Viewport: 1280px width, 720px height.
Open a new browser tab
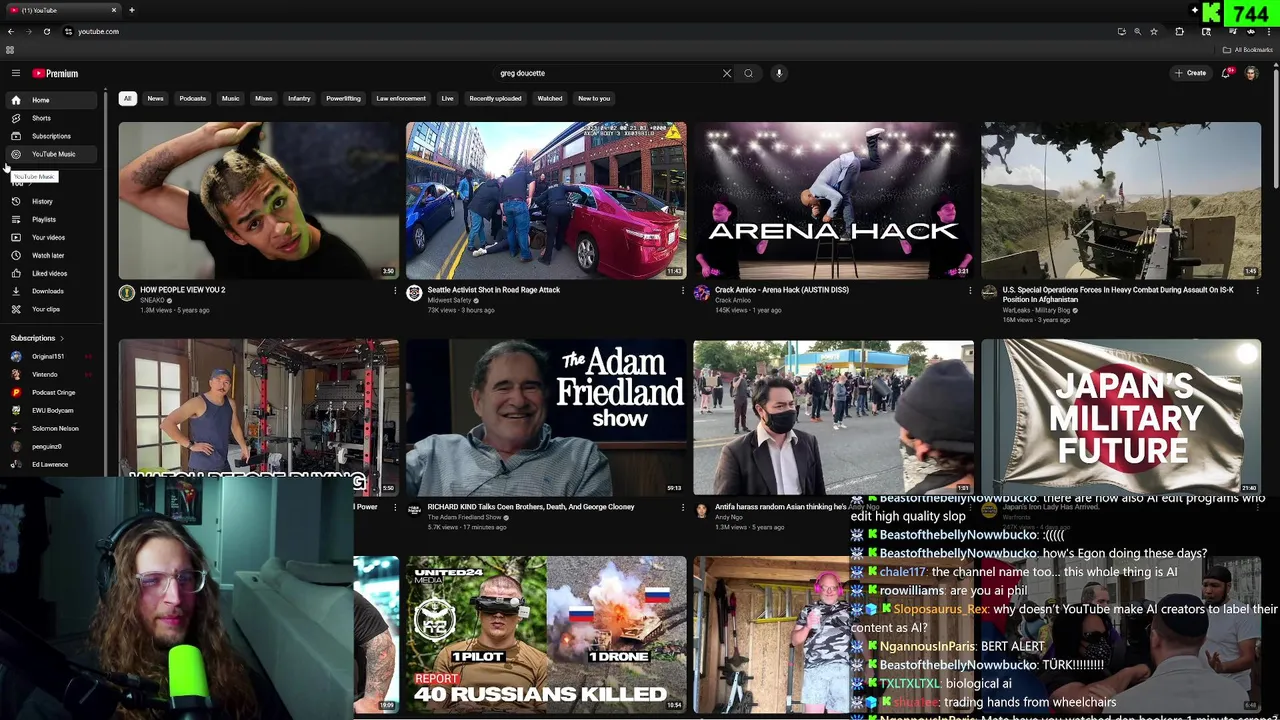tap(131, 10)
